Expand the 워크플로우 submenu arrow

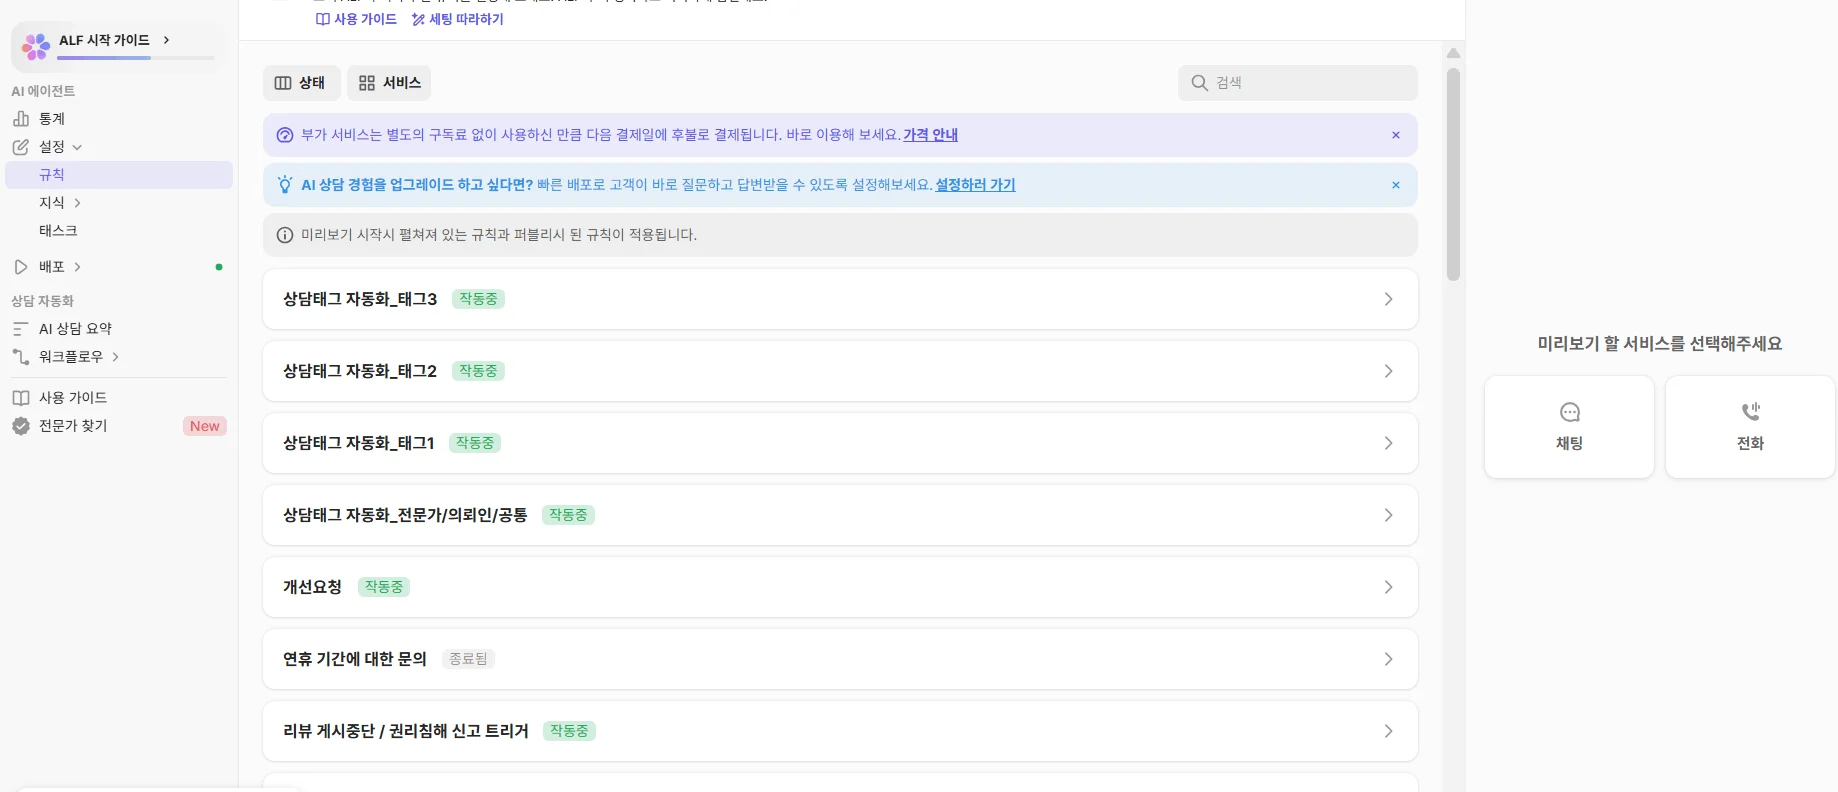(116, 357)
